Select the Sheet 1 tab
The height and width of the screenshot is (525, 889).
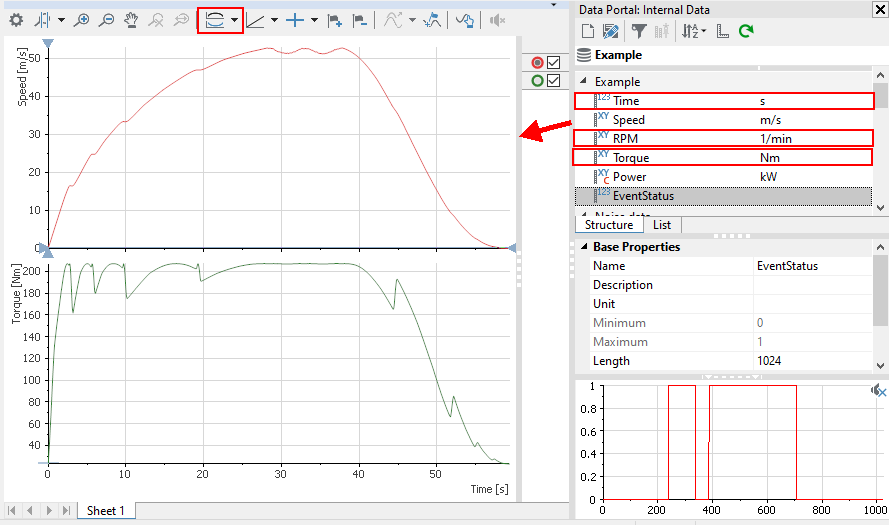click(x=106, y=511)
